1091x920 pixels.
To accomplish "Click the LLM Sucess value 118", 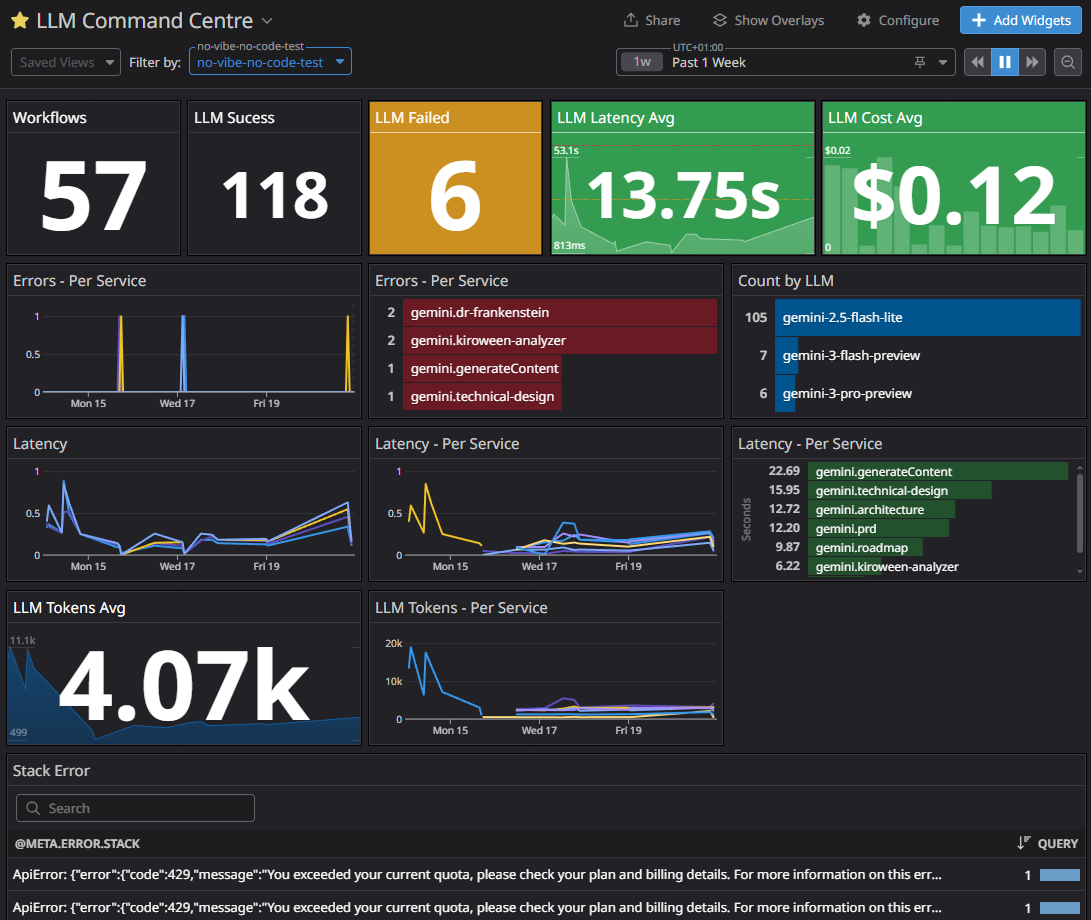I will pyautogui.click(x=275, y=195).
